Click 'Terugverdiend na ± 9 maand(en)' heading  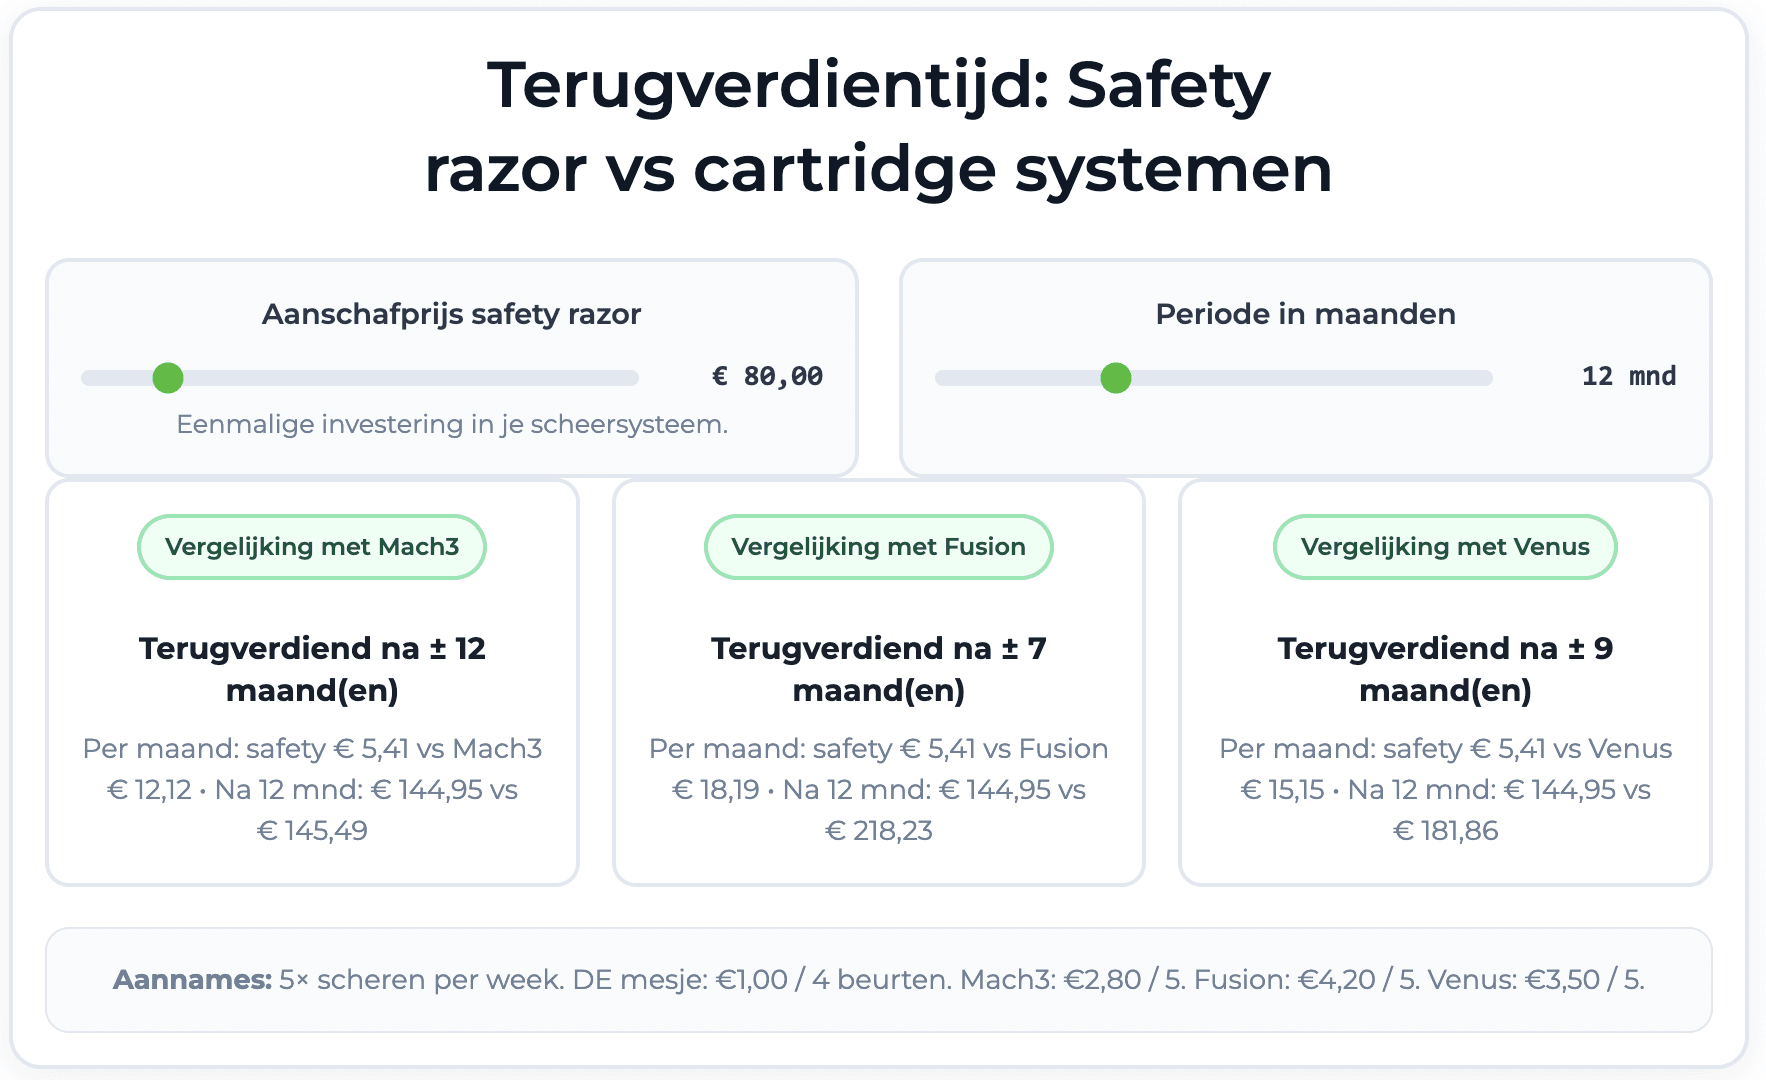1445,669
